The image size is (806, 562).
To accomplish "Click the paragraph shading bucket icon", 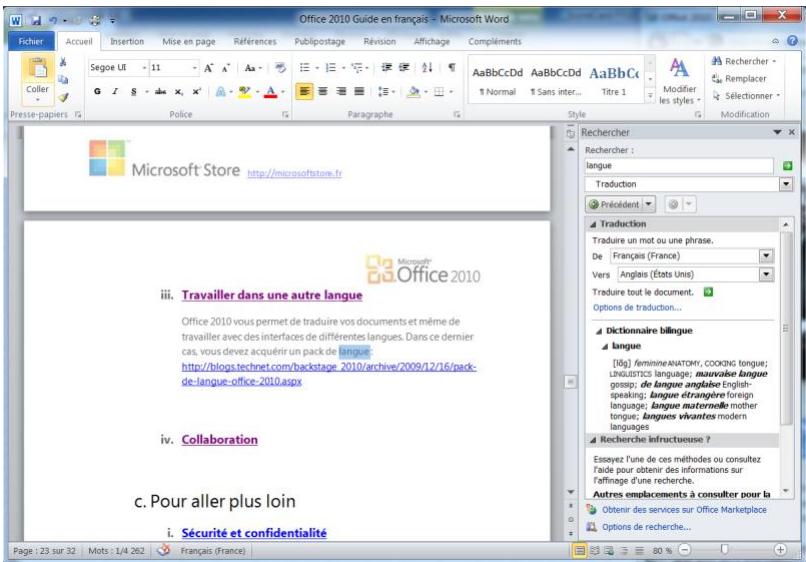I will click(413, 92).
